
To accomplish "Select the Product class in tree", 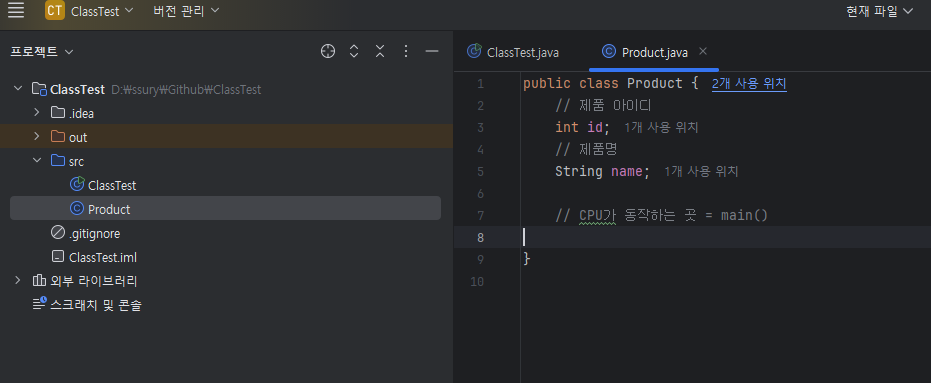I will coord(226,208).
